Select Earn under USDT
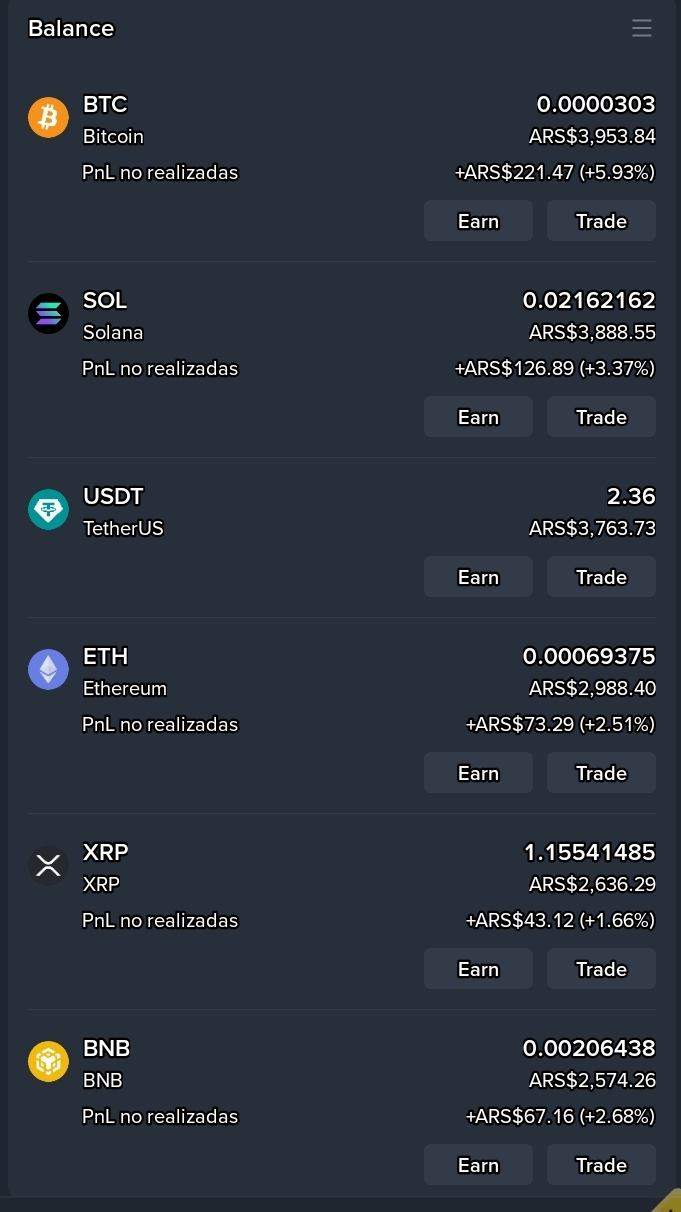 [478, 577]
